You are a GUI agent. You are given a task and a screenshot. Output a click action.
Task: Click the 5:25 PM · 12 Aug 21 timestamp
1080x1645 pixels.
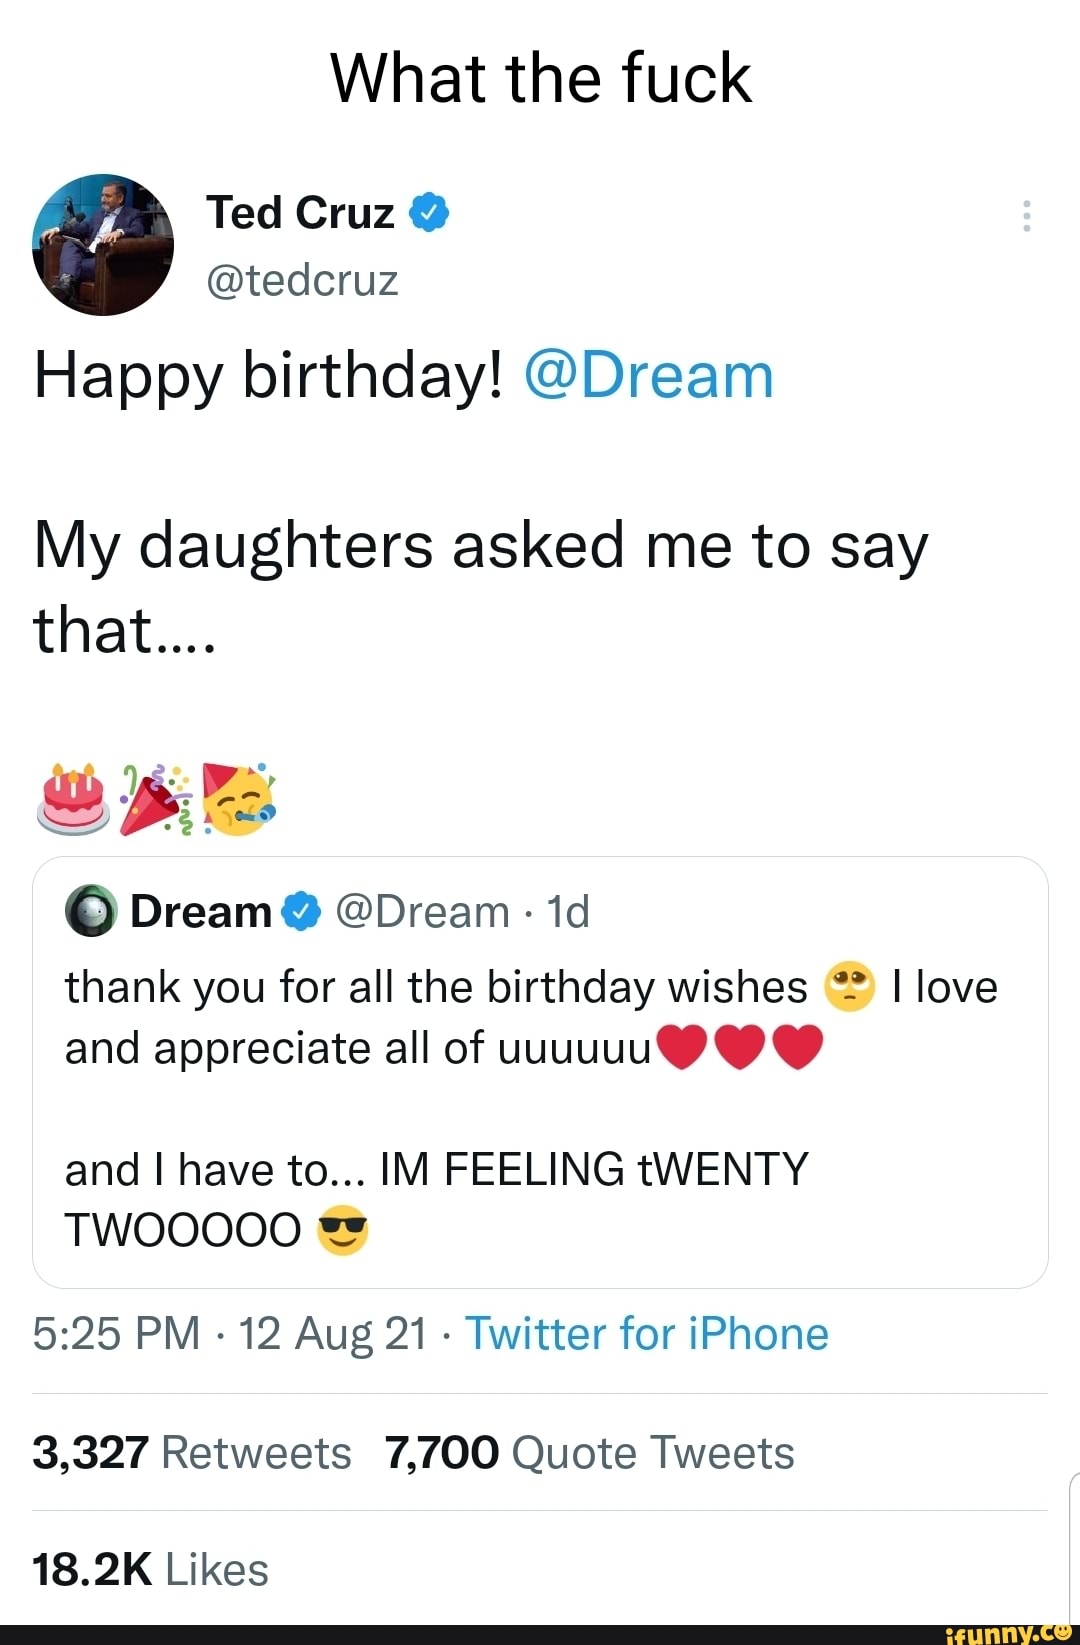pyautogui.click(x=230, y=1334)
